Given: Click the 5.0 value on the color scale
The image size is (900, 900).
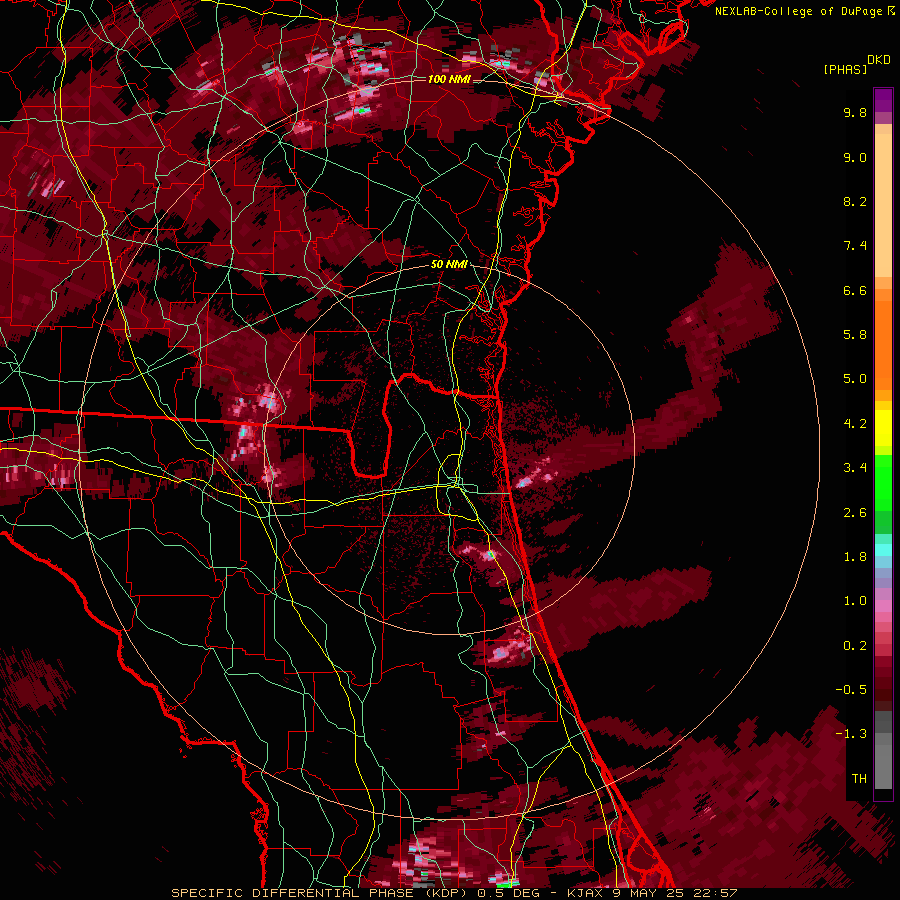Looking at the screenshot, I should [x=855, y=379].
